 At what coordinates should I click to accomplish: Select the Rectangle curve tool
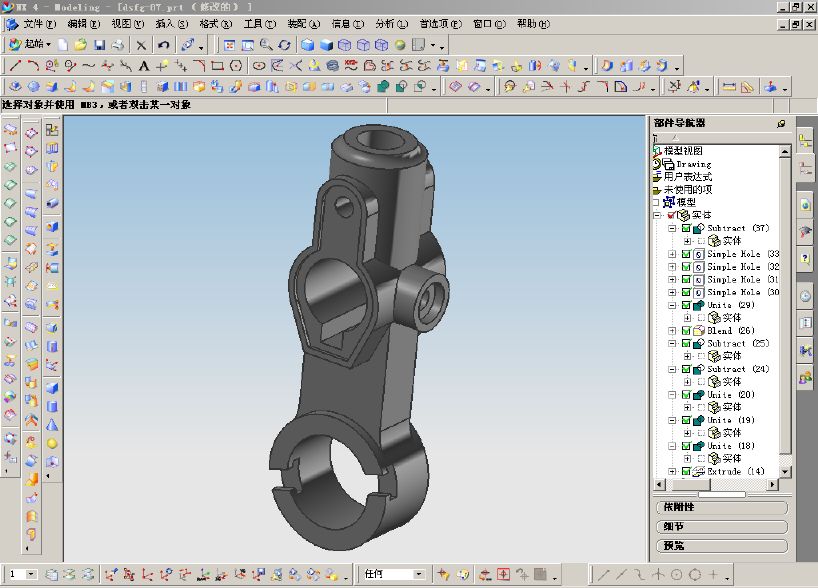[218, 66]
